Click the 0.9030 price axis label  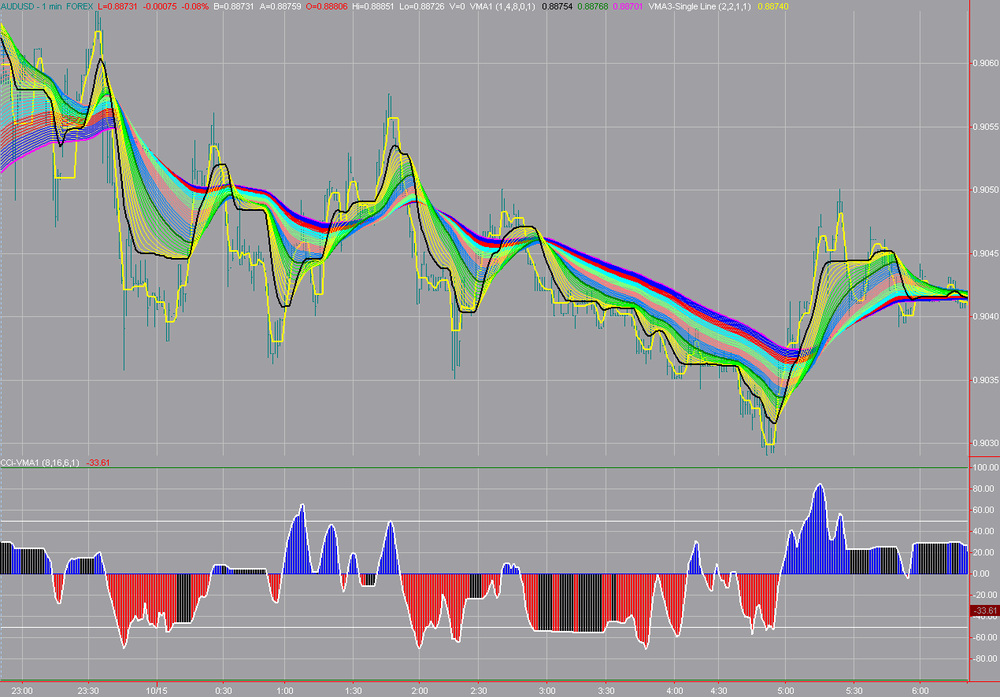985,443
